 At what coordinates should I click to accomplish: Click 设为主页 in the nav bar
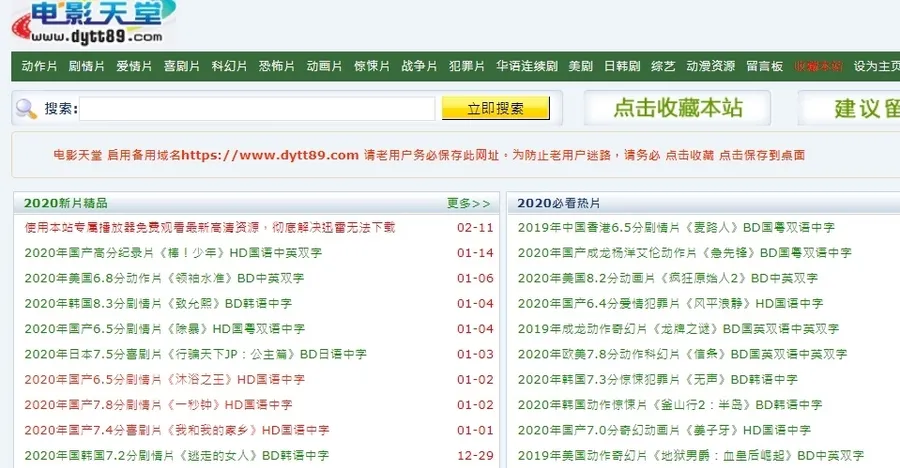tap(876, 66)
